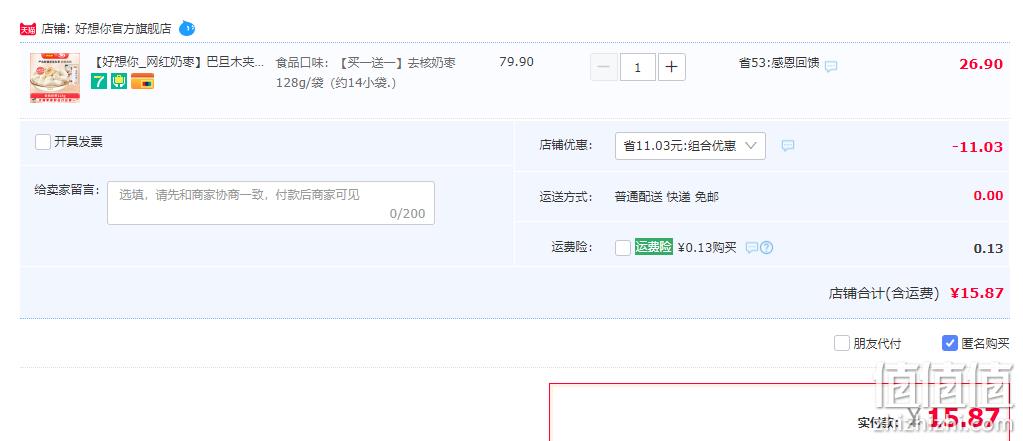Click the 普通配送 快递 免邮 text
The height and width of the screenshot is (441, 1023).
coord(667,196)
